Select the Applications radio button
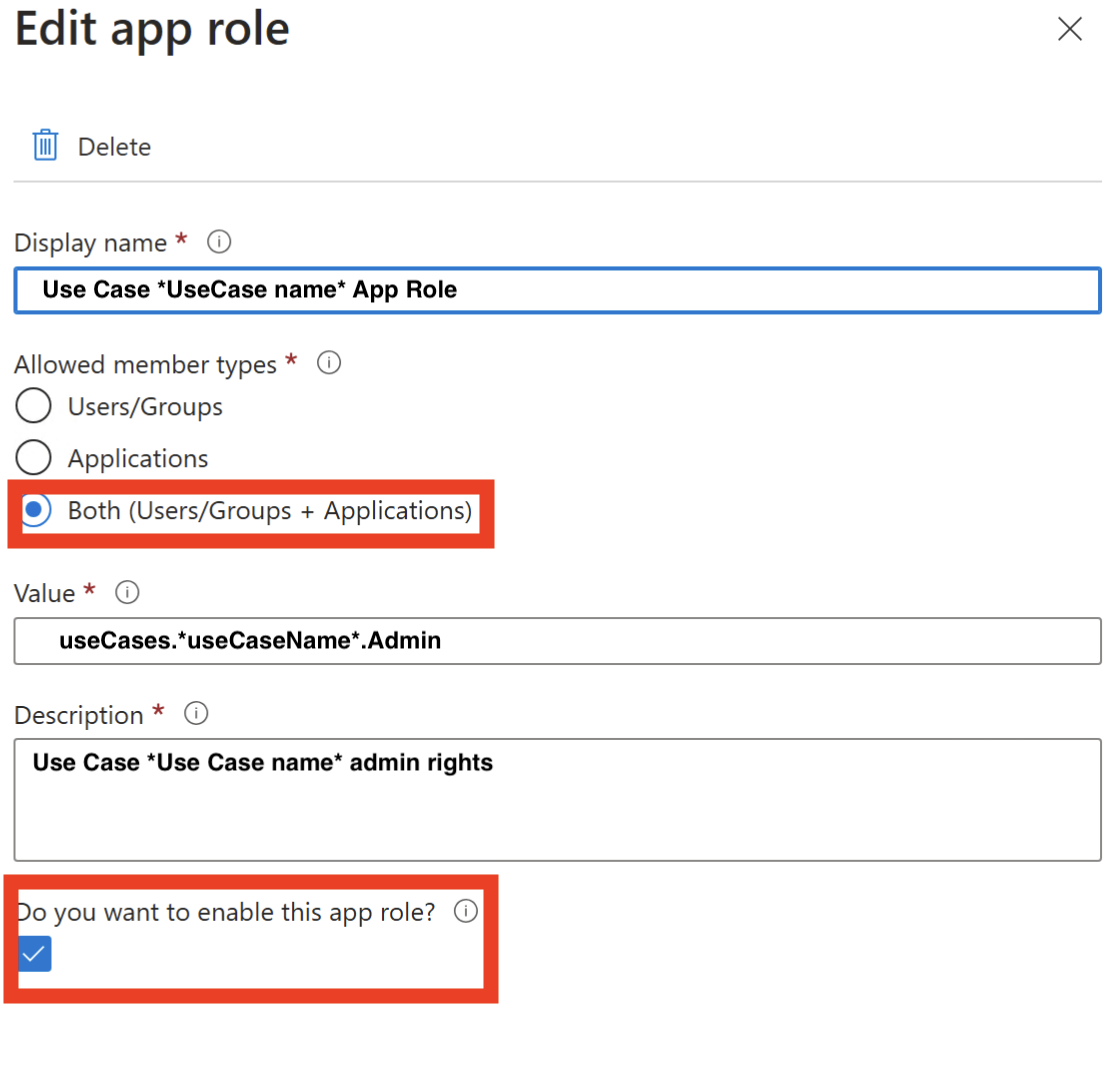The height and width of the screenshot is (1072, 1118). tap(34, 458)
